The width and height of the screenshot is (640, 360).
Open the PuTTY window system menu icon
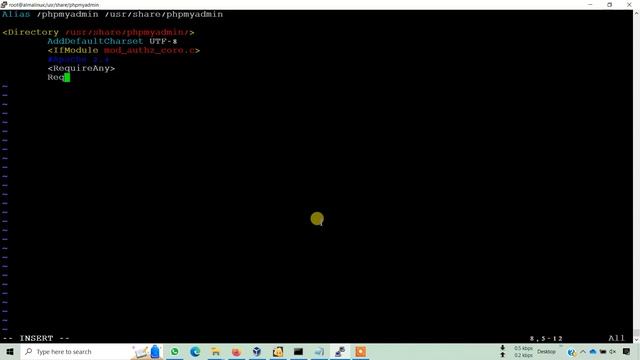(4, 4)
